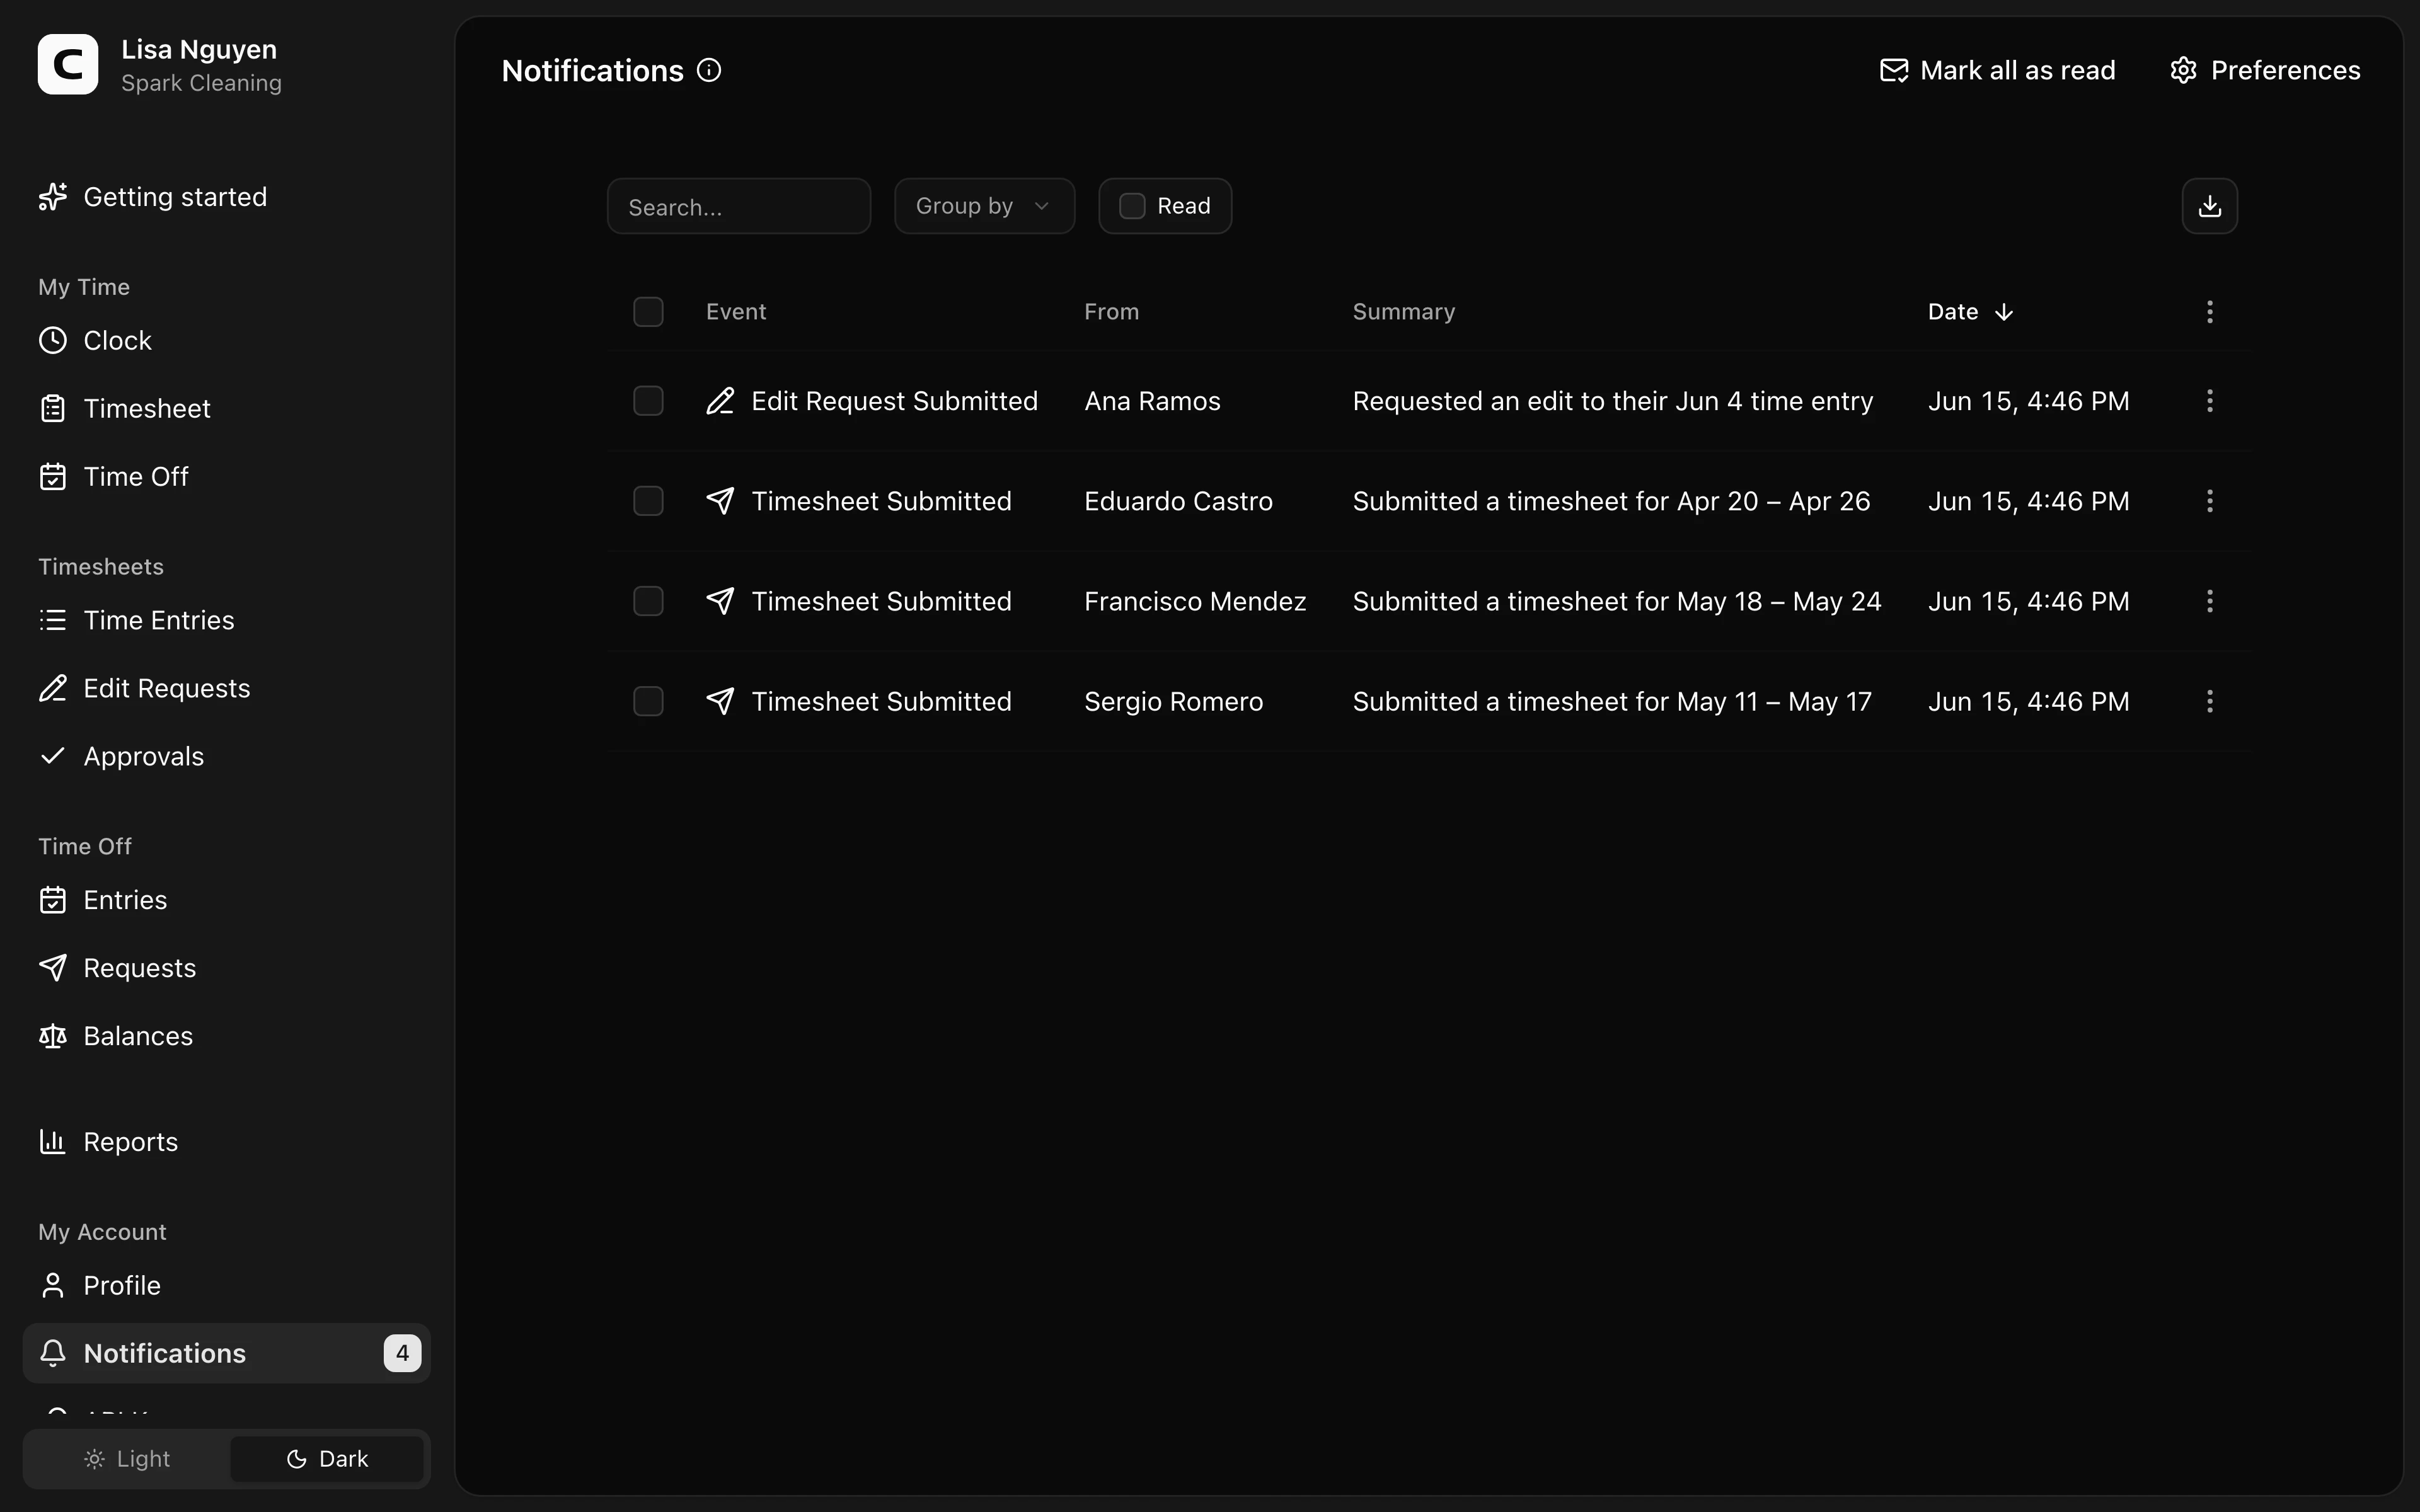This screenshot has height=1512, width=2420.
Task: Select all notifications with header checkbox
Action: [648, 312]
